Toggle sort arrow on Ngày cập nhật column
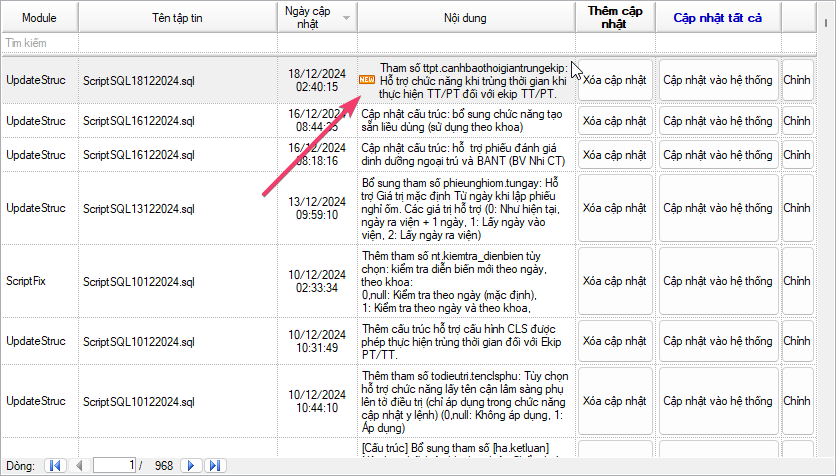The image size is (836, 476). coord(347,18)
